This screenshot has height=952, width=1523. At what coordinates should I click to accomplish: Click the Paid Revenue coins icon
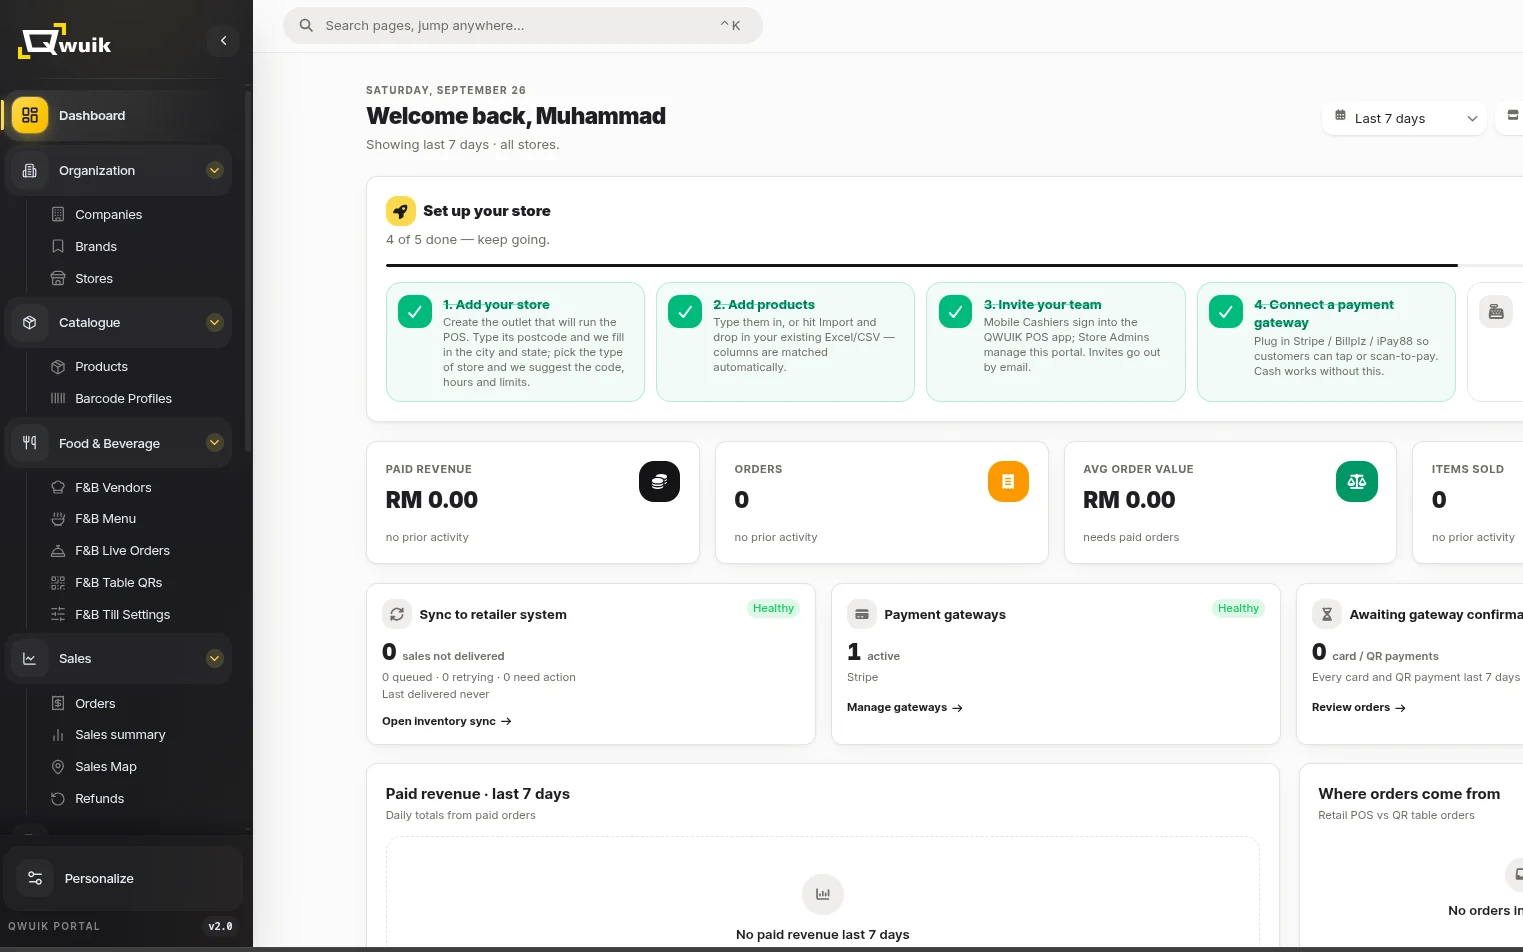point(659,482)
